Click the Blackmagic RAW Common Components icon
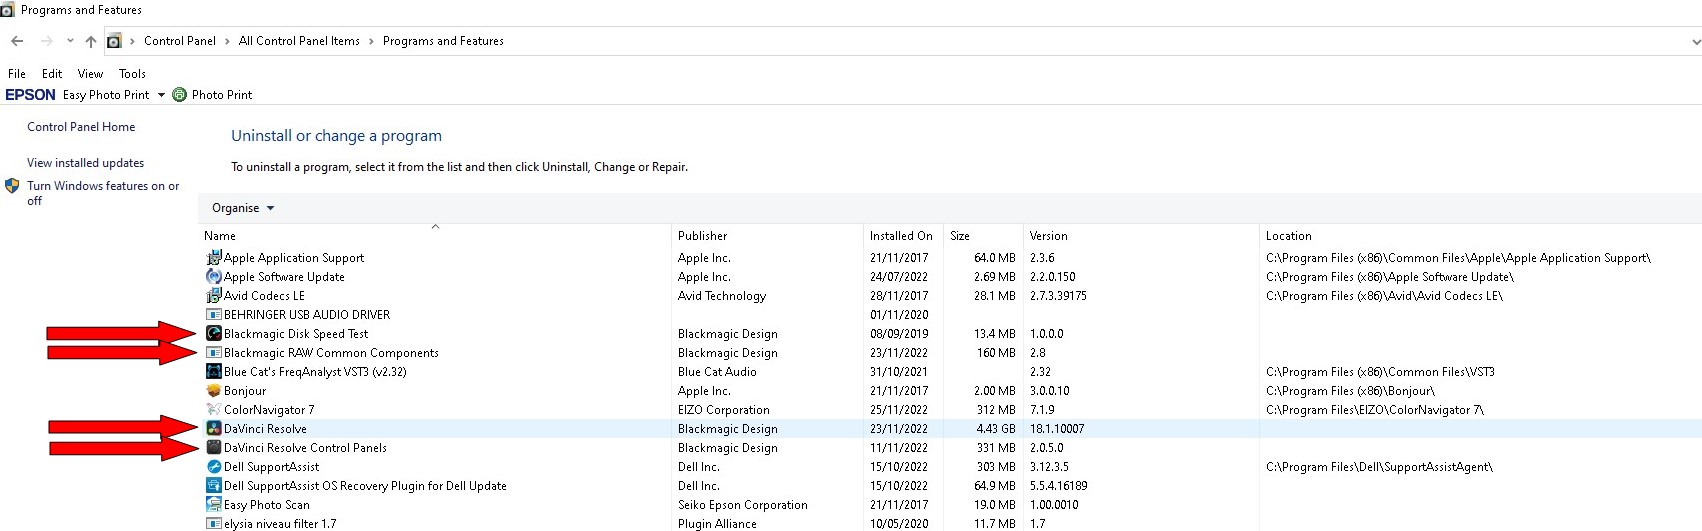This screenshot has width=1702, height=531. click(213, 353)
